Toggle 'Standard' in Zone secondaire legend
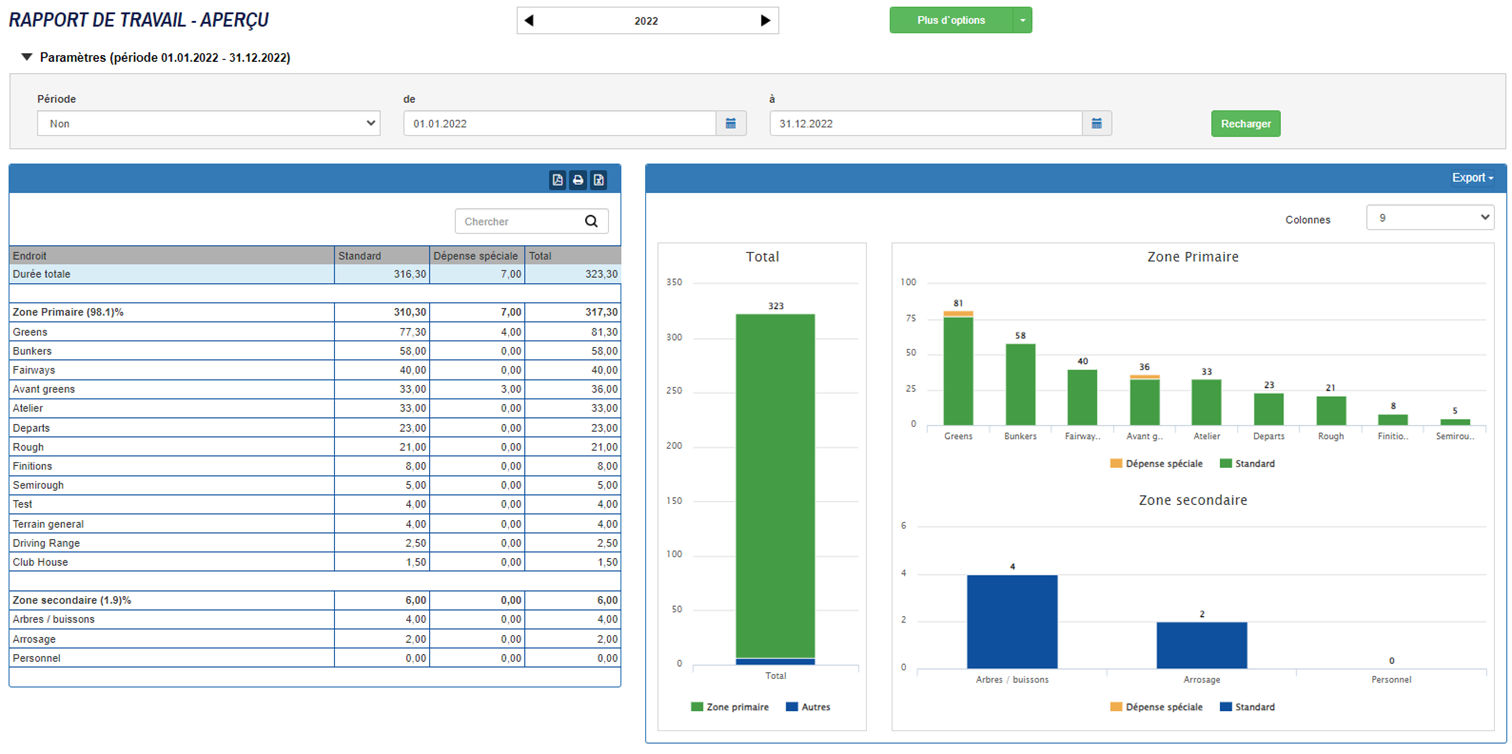 pos(1249,707)
